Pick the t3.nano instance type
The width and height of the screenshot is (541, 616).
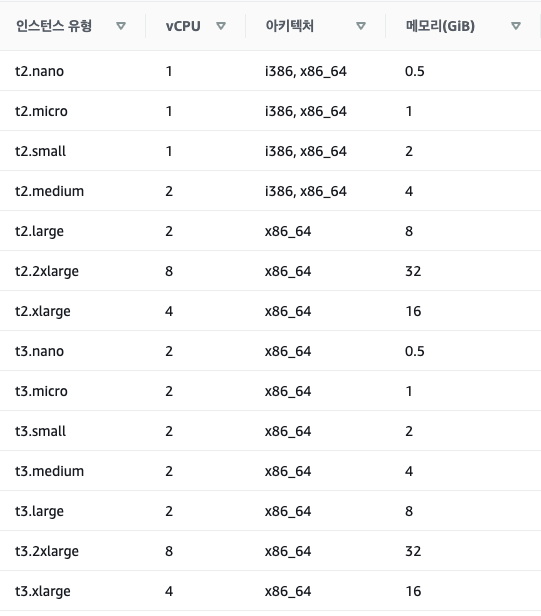(x=39, y=351)
